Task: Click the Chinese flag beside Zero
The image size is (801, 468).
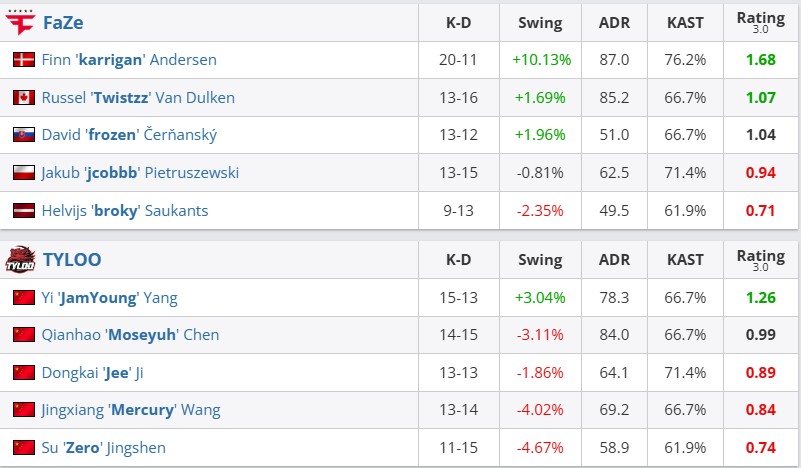Action: coord(24,448)
